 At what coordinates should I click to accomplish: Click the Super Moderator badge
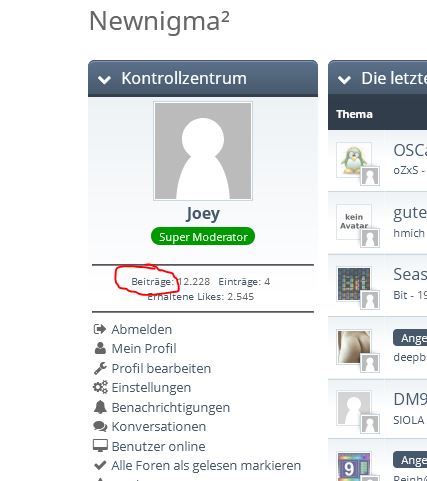tap(203, 237)
